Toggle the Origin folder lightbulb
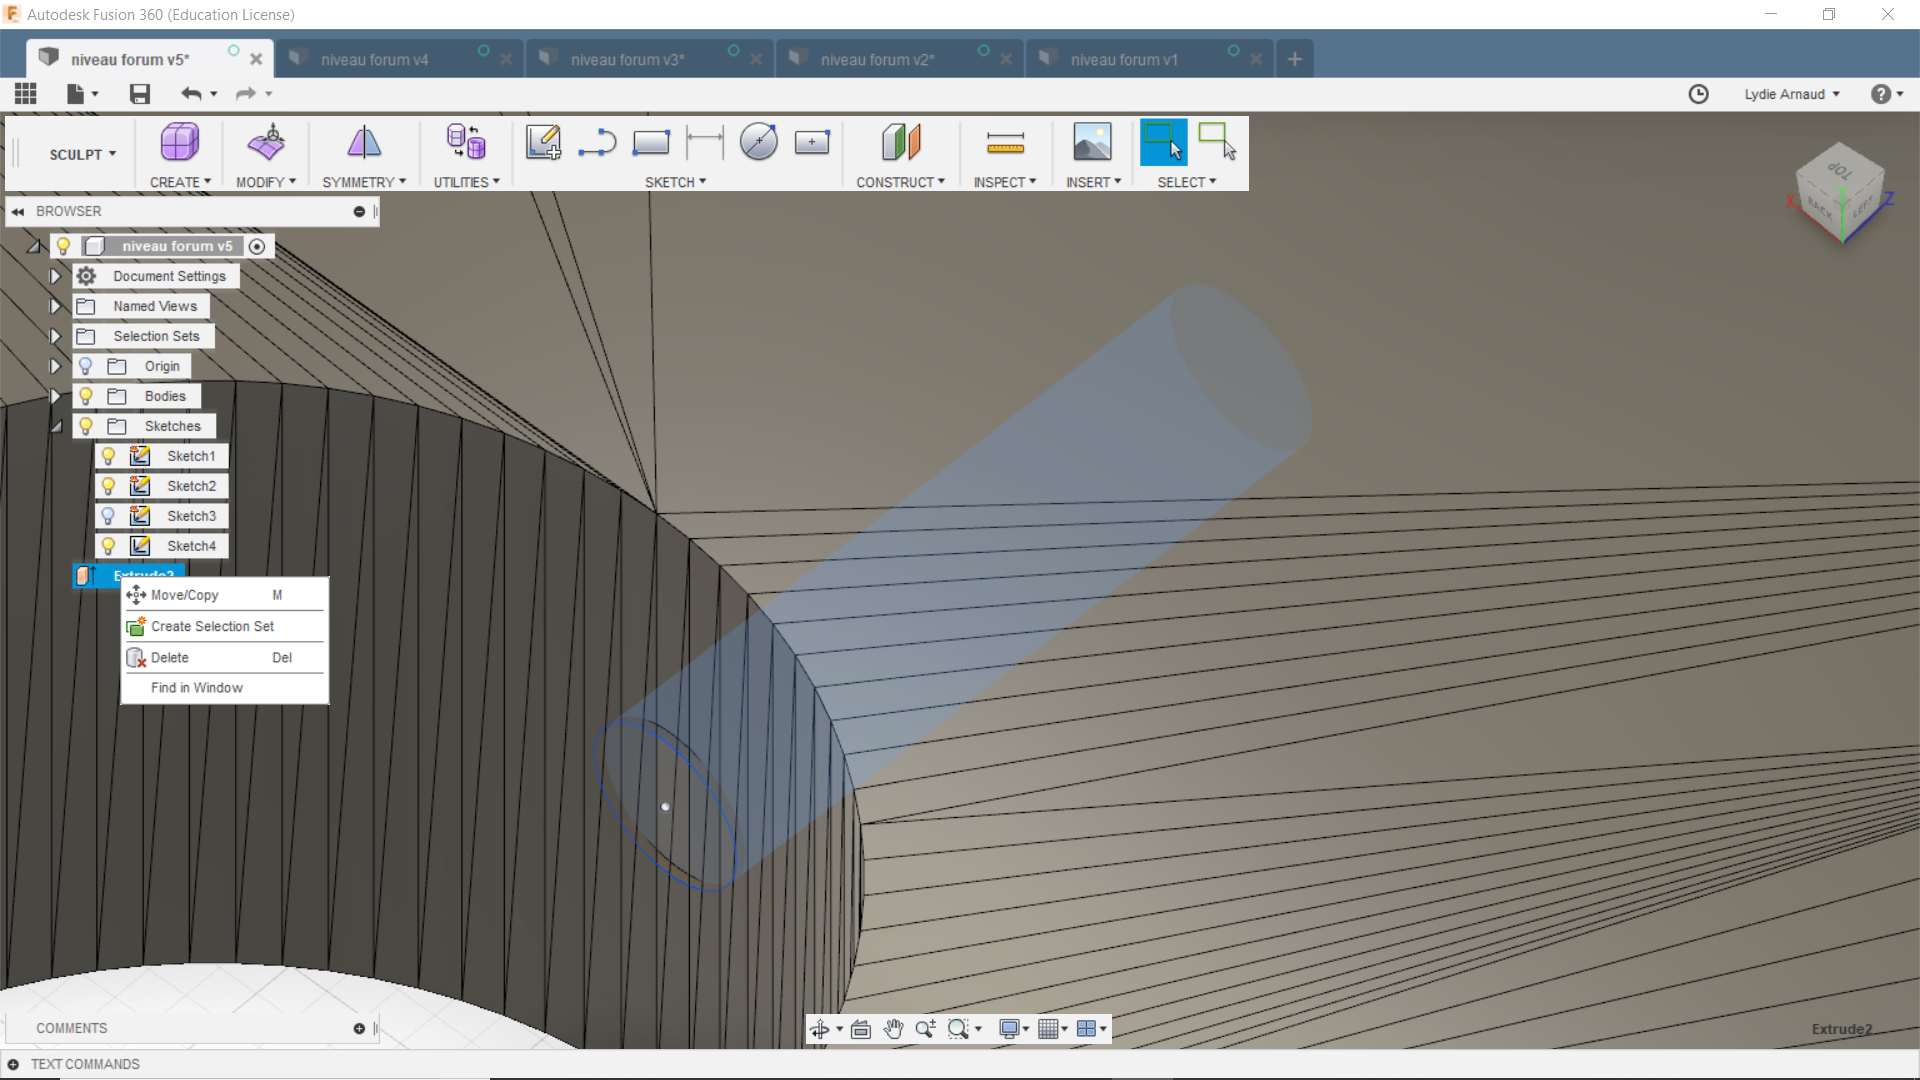This screenshot has height=1080, width=1920. pos(86,366)
